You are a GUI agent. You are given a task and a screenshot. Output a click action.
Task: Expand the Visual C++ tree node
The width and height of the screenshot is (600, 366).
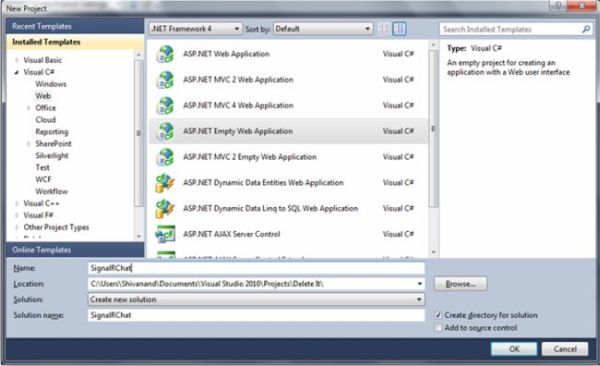(x=16, y=203)
